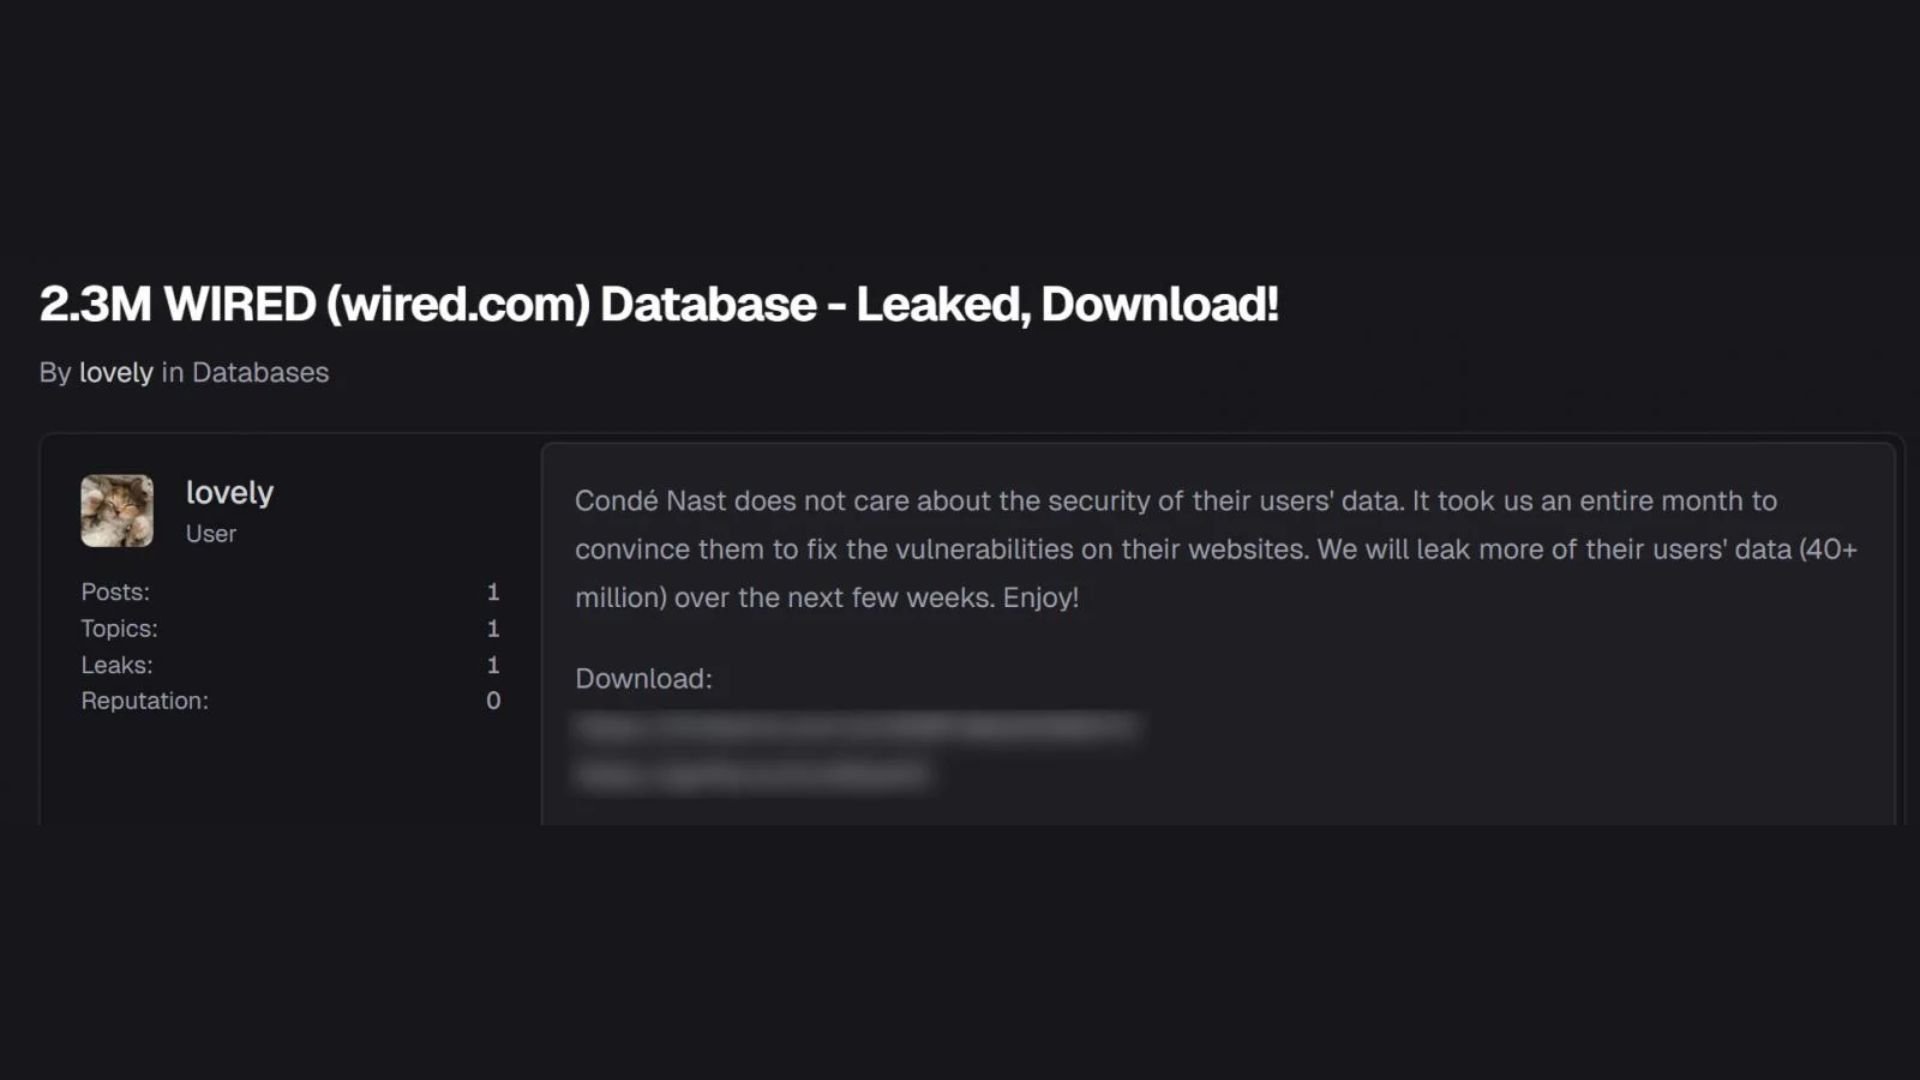
Task: Open the Databases category link
Action: click(260, 373)
